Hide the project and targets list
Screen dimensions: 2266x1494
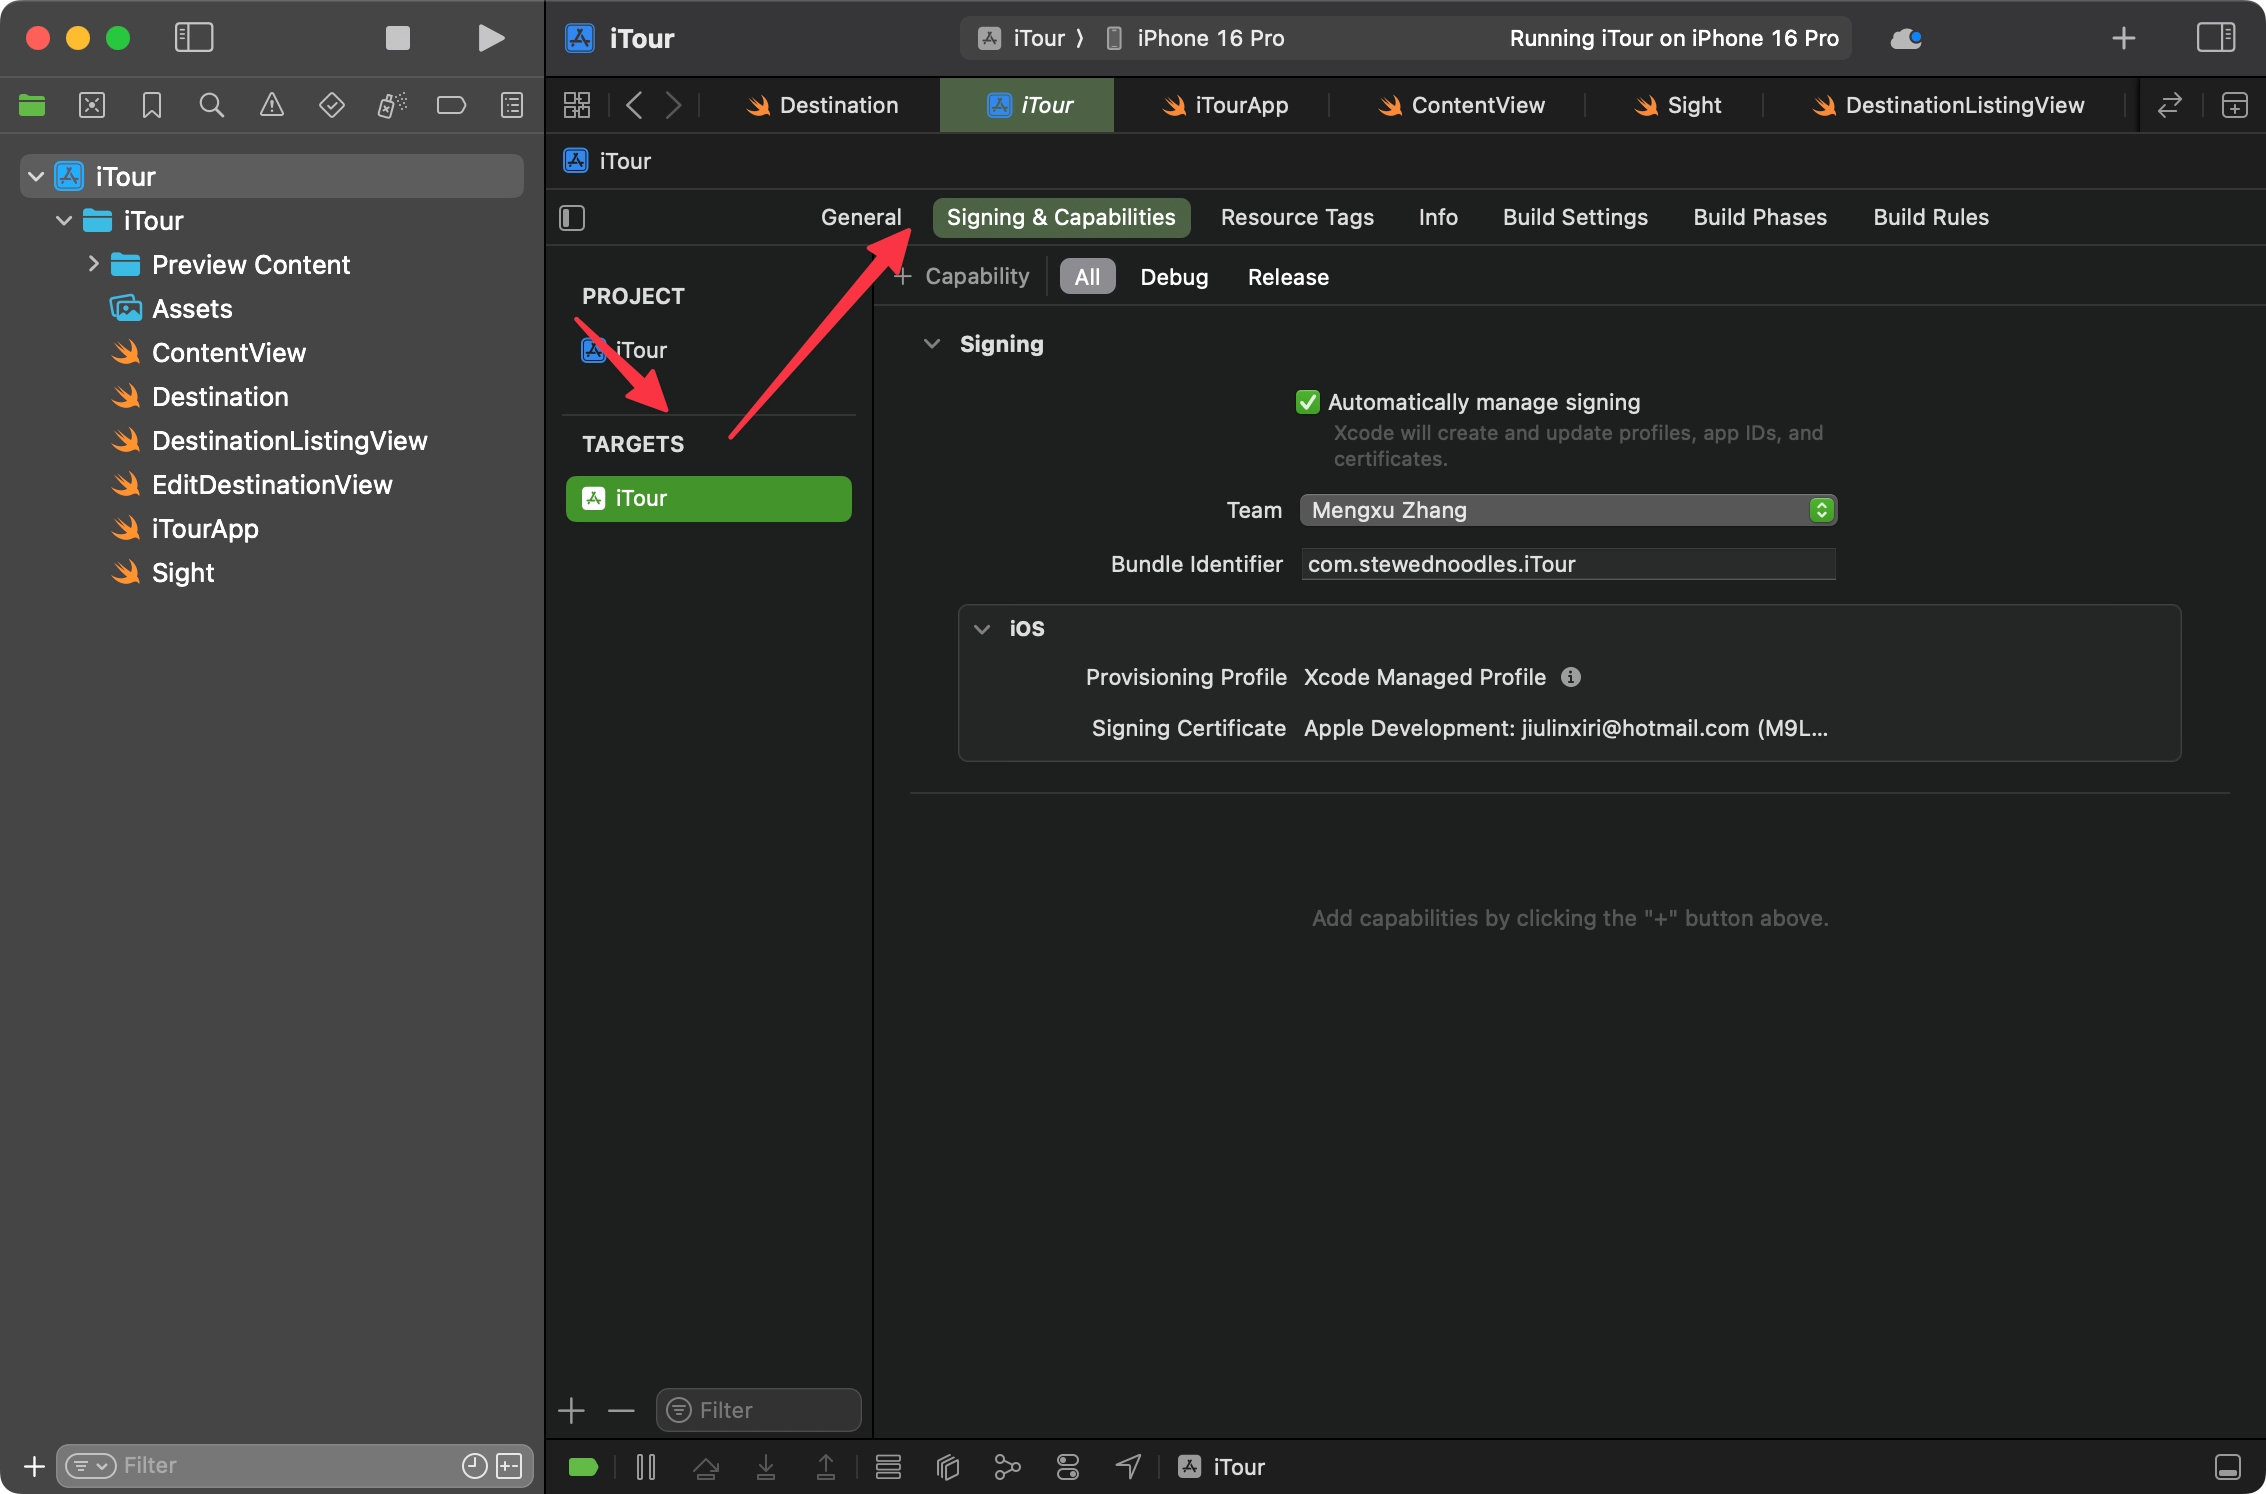pos(572,218)
